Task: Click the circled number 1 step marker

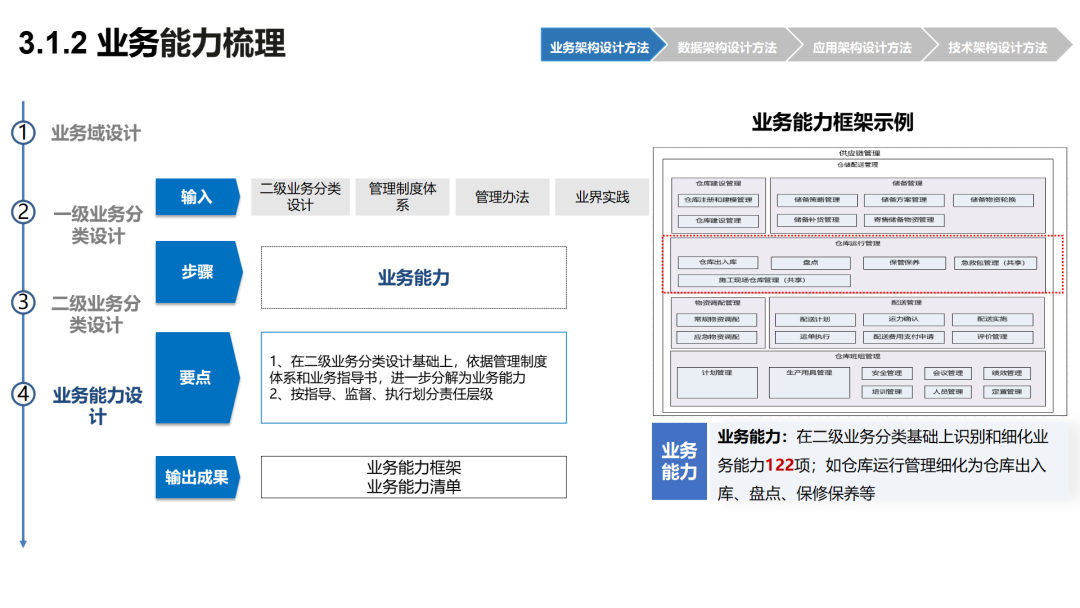Action: pyautogui.click(x=23, y=132)
